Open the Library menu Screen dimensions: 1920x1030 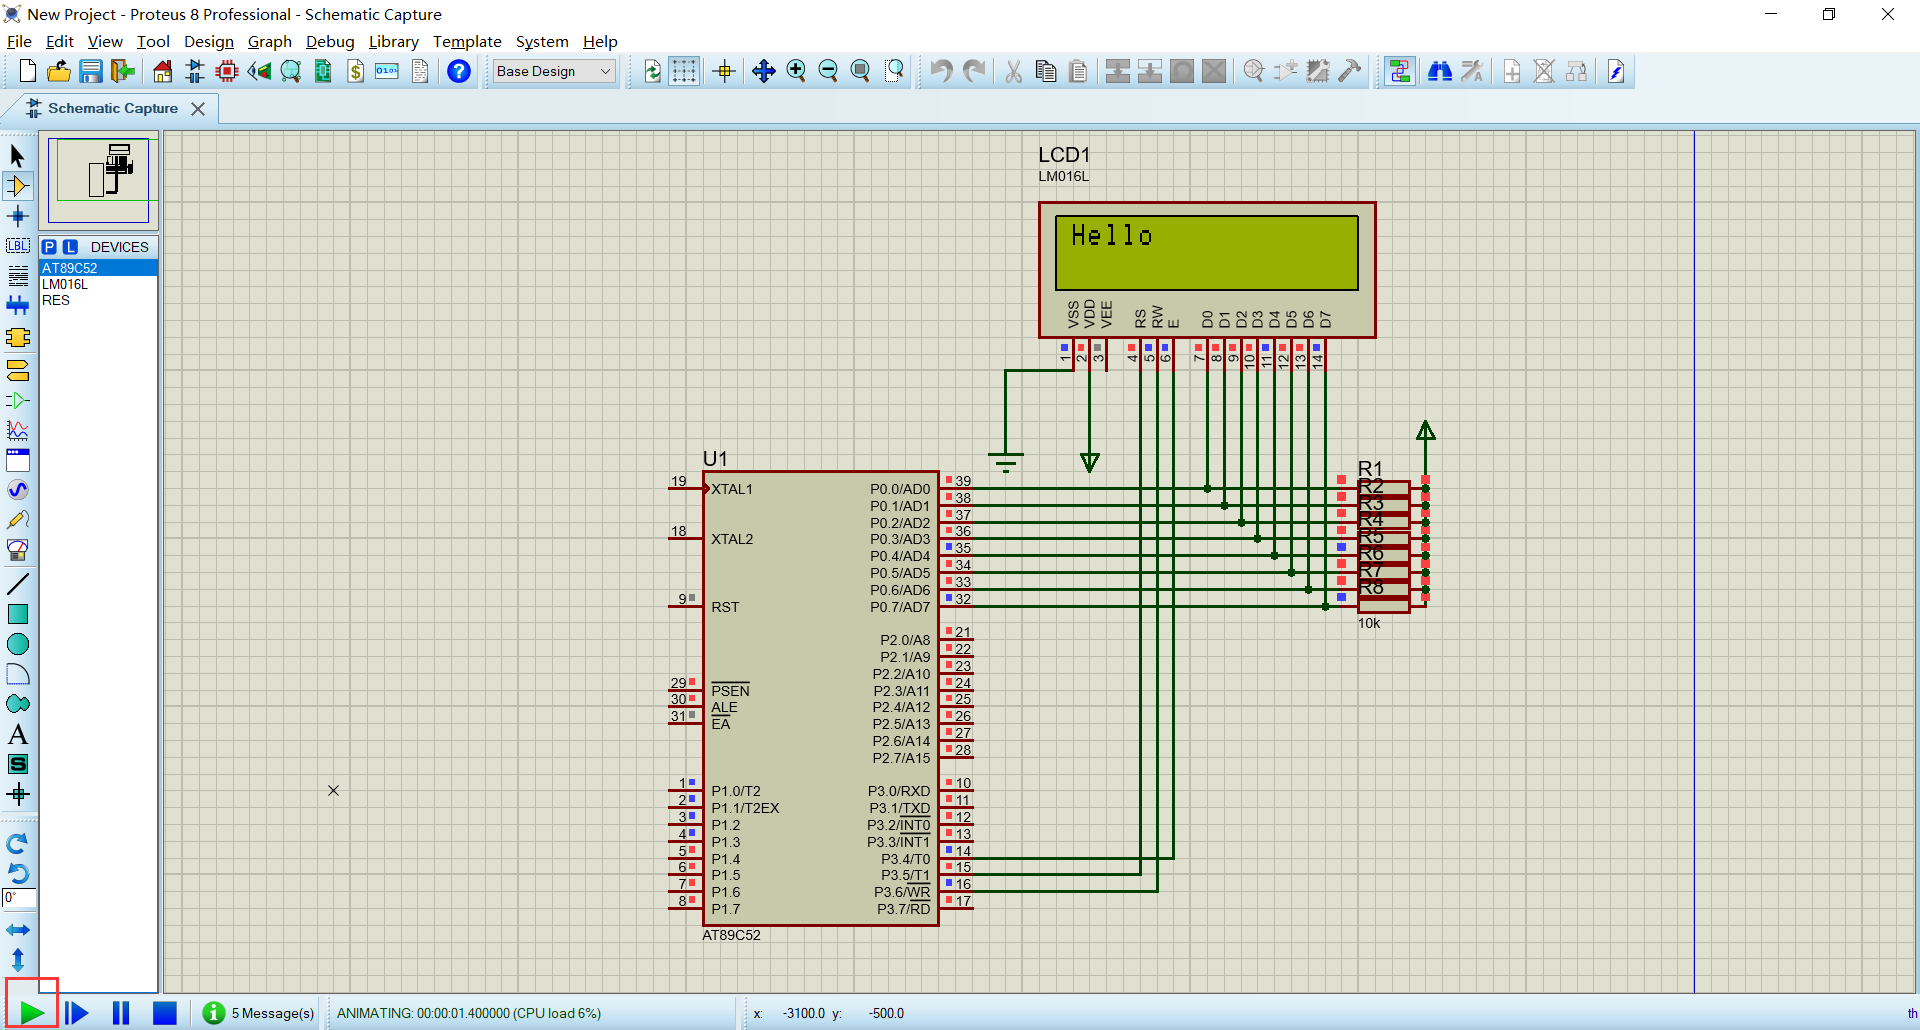pos(393,41)
